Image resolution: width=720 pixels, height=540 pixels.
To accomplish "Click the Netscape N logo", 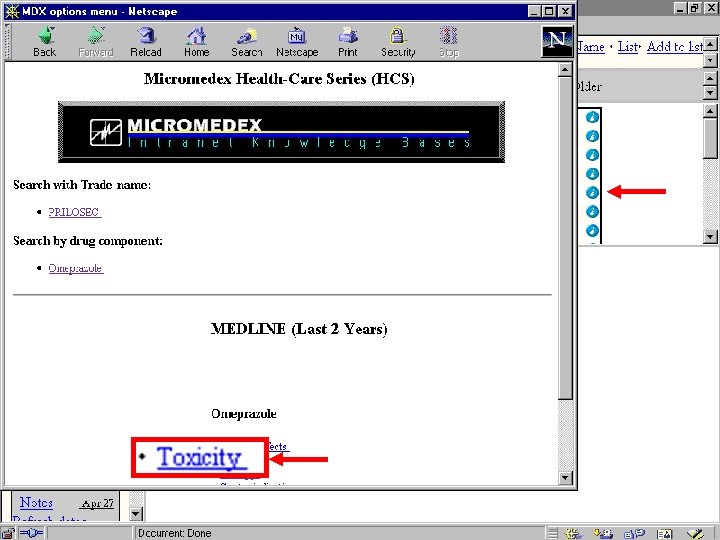I will click(557, 42).
